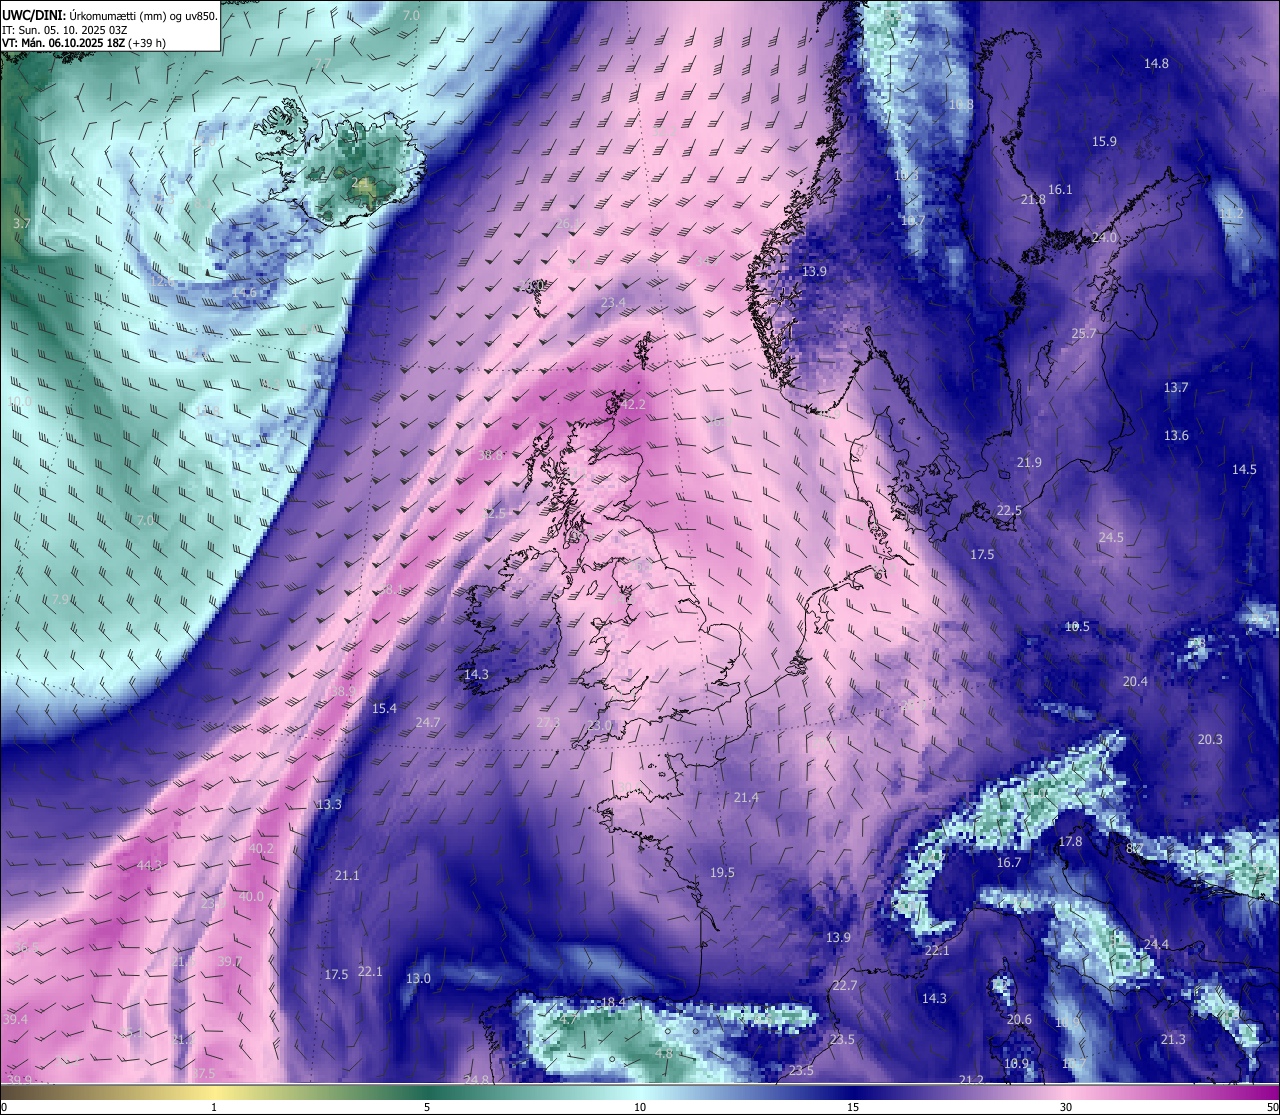Click the 23.4 value label

[x=613, y=302]
